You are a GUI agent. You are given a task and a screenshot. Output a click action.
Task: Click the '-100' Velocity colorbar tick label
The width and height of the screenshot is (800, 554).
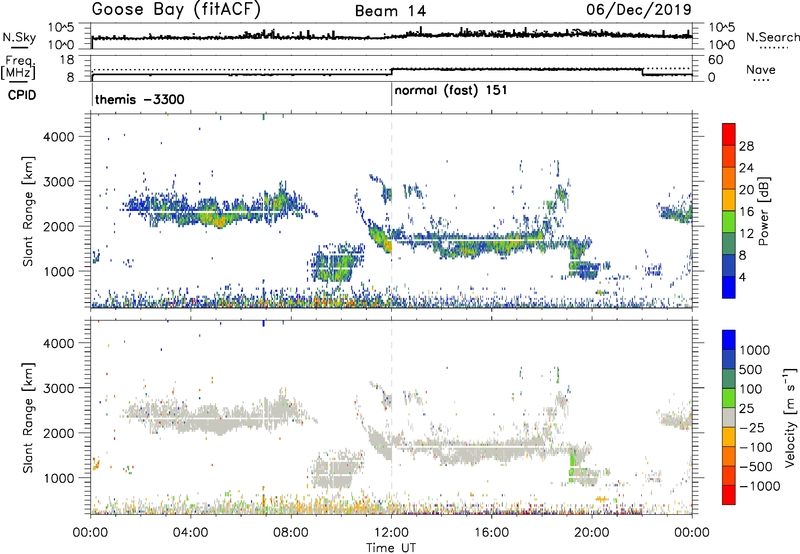click(x=756, y=447)
